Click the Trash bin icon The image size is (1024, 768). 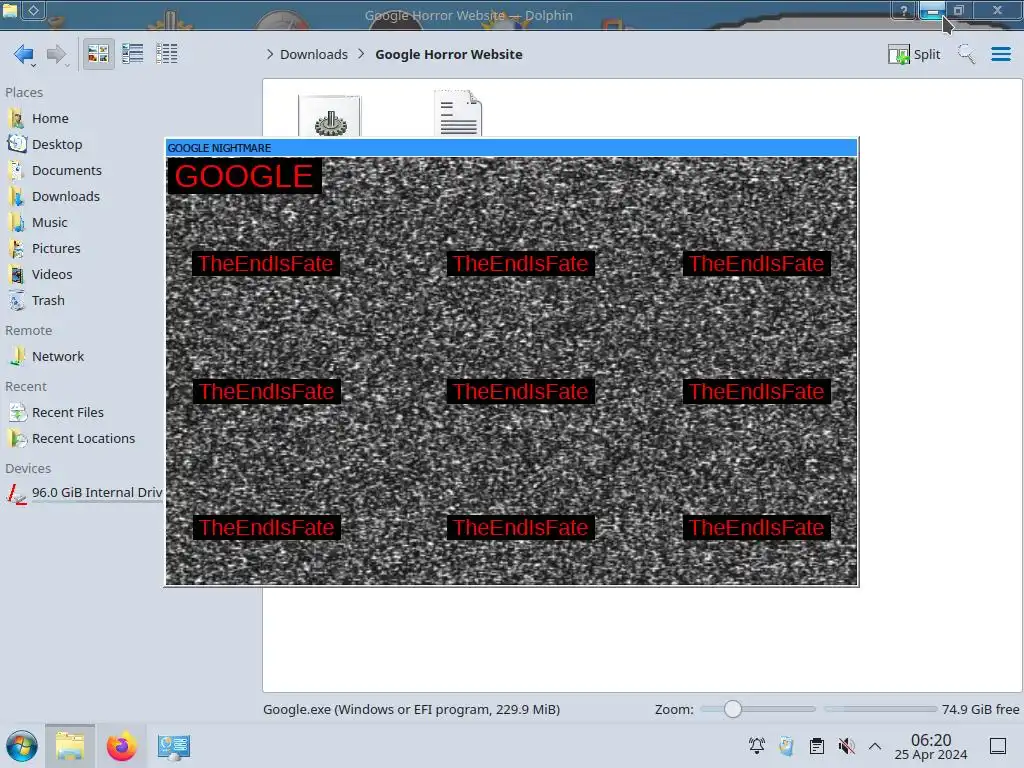pos(16,301)
